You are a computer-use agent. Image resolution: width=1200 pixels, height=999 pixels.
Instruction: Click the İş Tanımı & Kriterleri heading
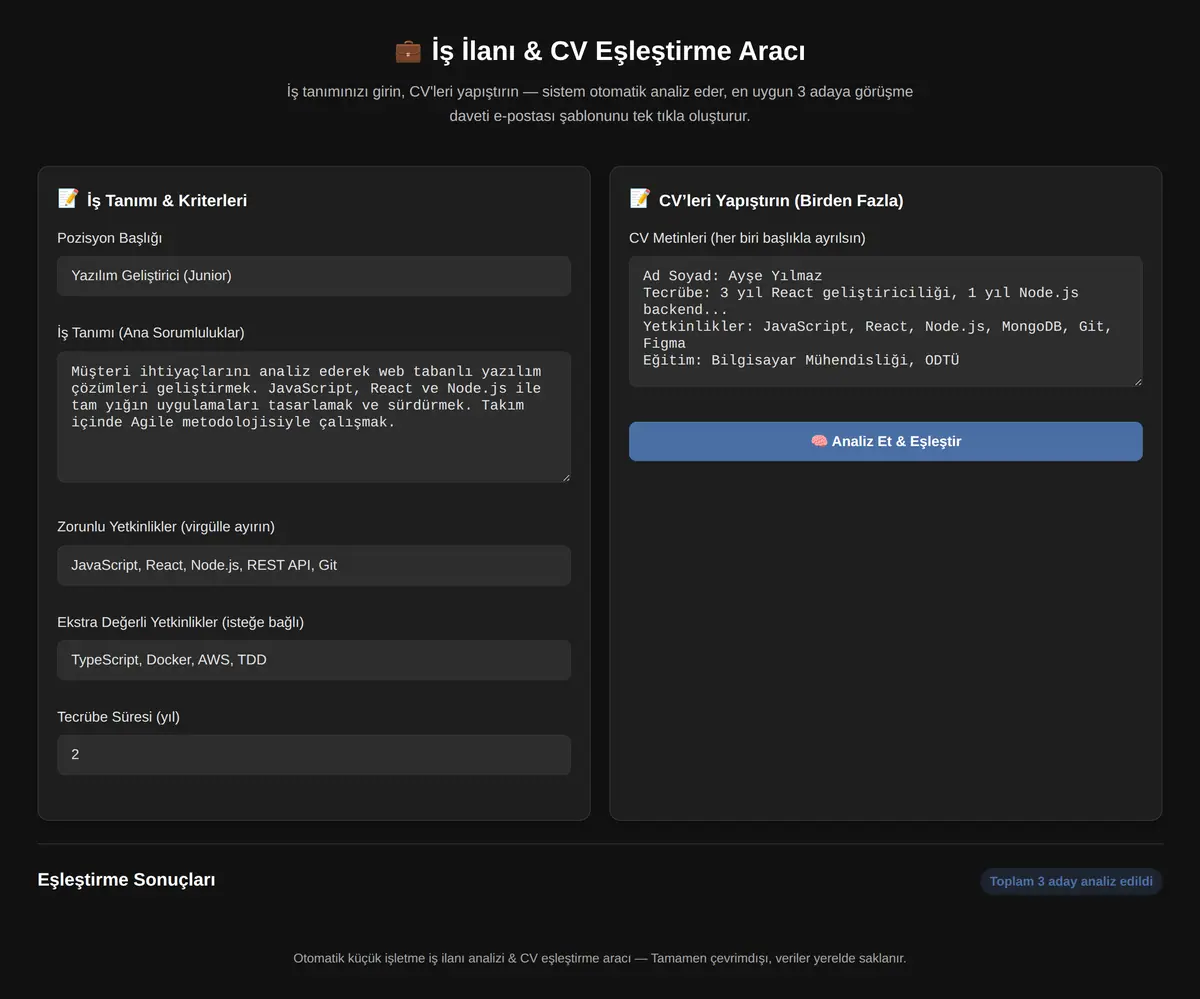click(x=167, y=200)
